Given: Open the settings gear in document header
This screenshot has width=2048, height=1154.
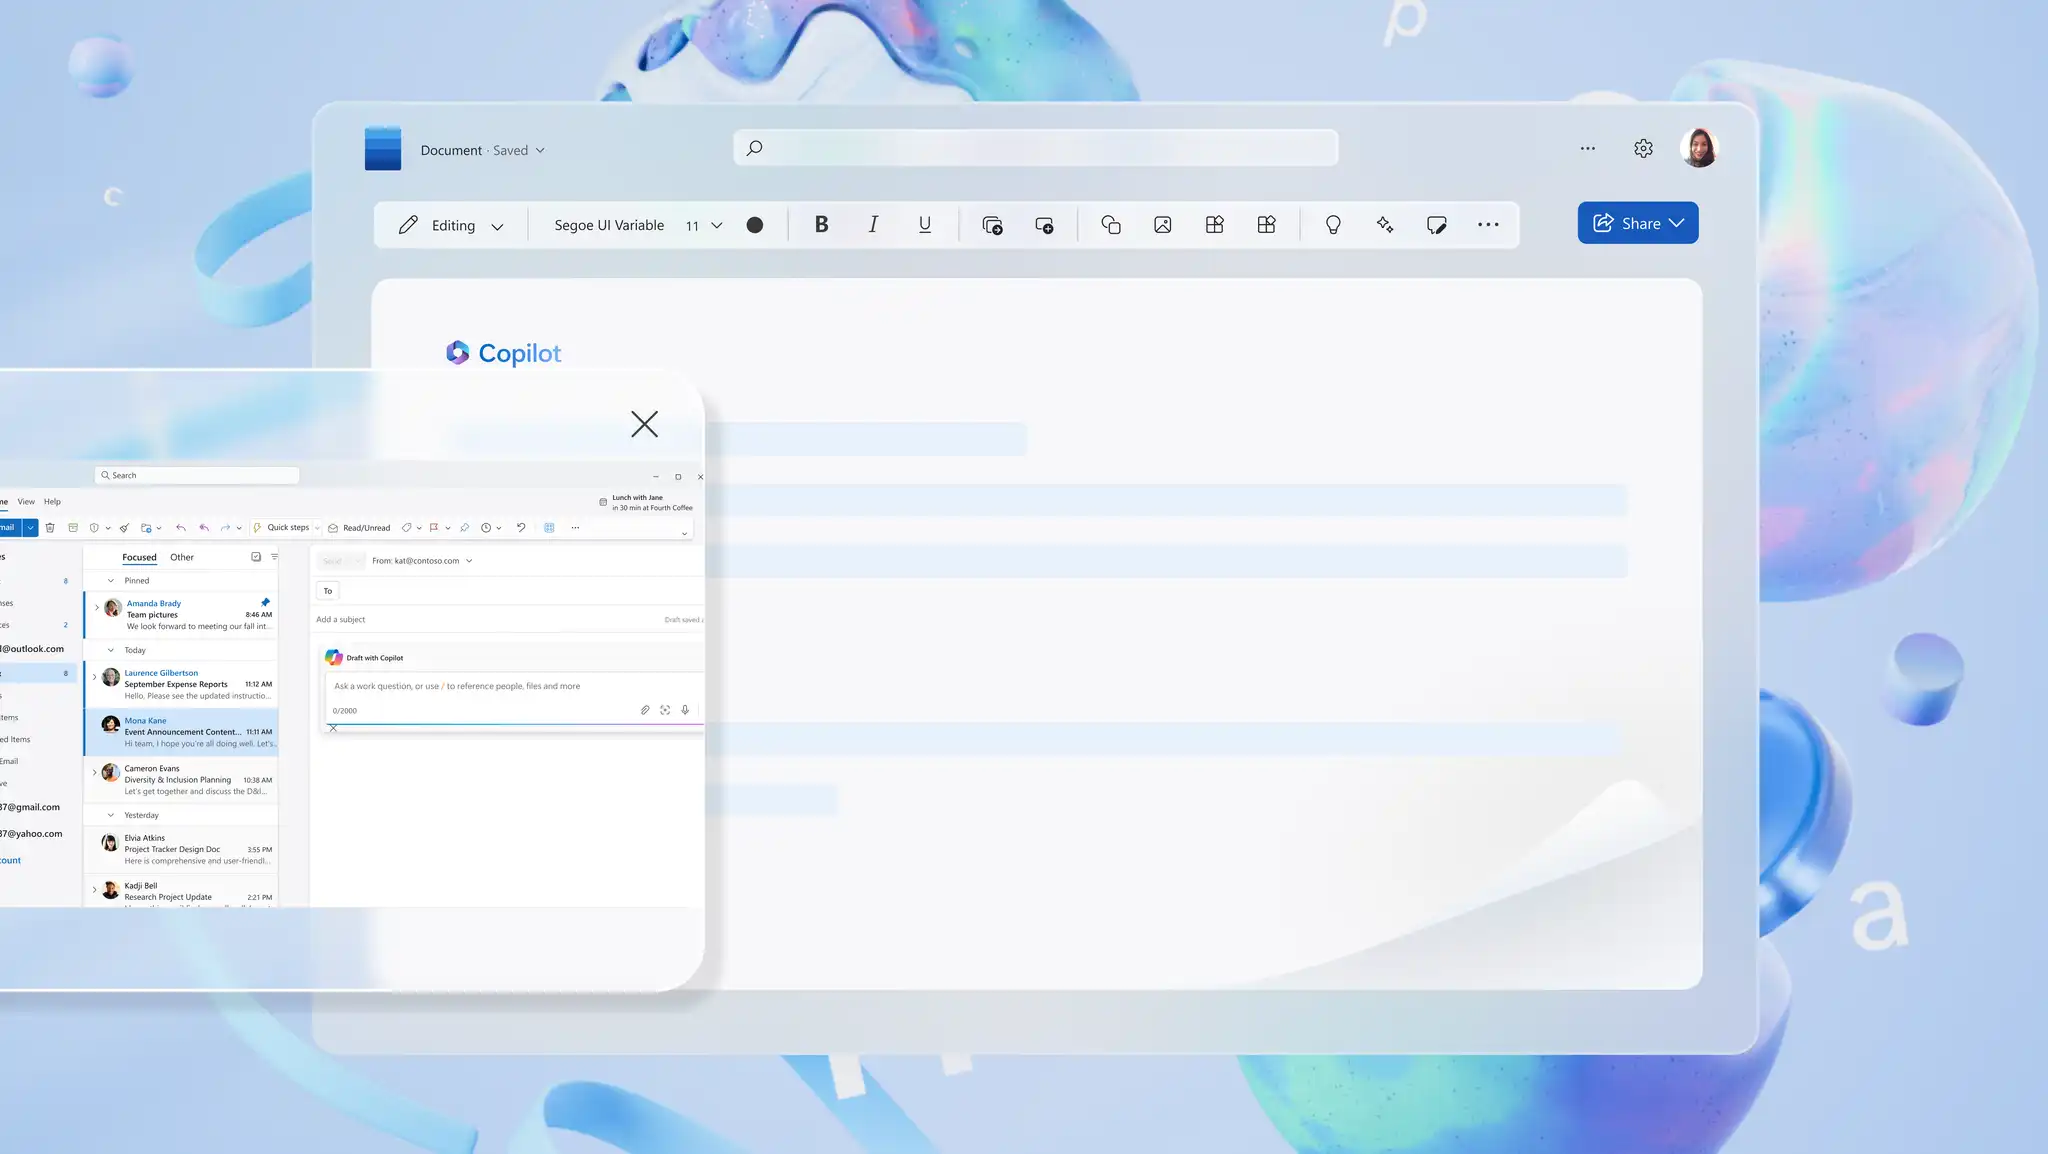Looking at the screenshot, I should click(x=1643, y=148).
